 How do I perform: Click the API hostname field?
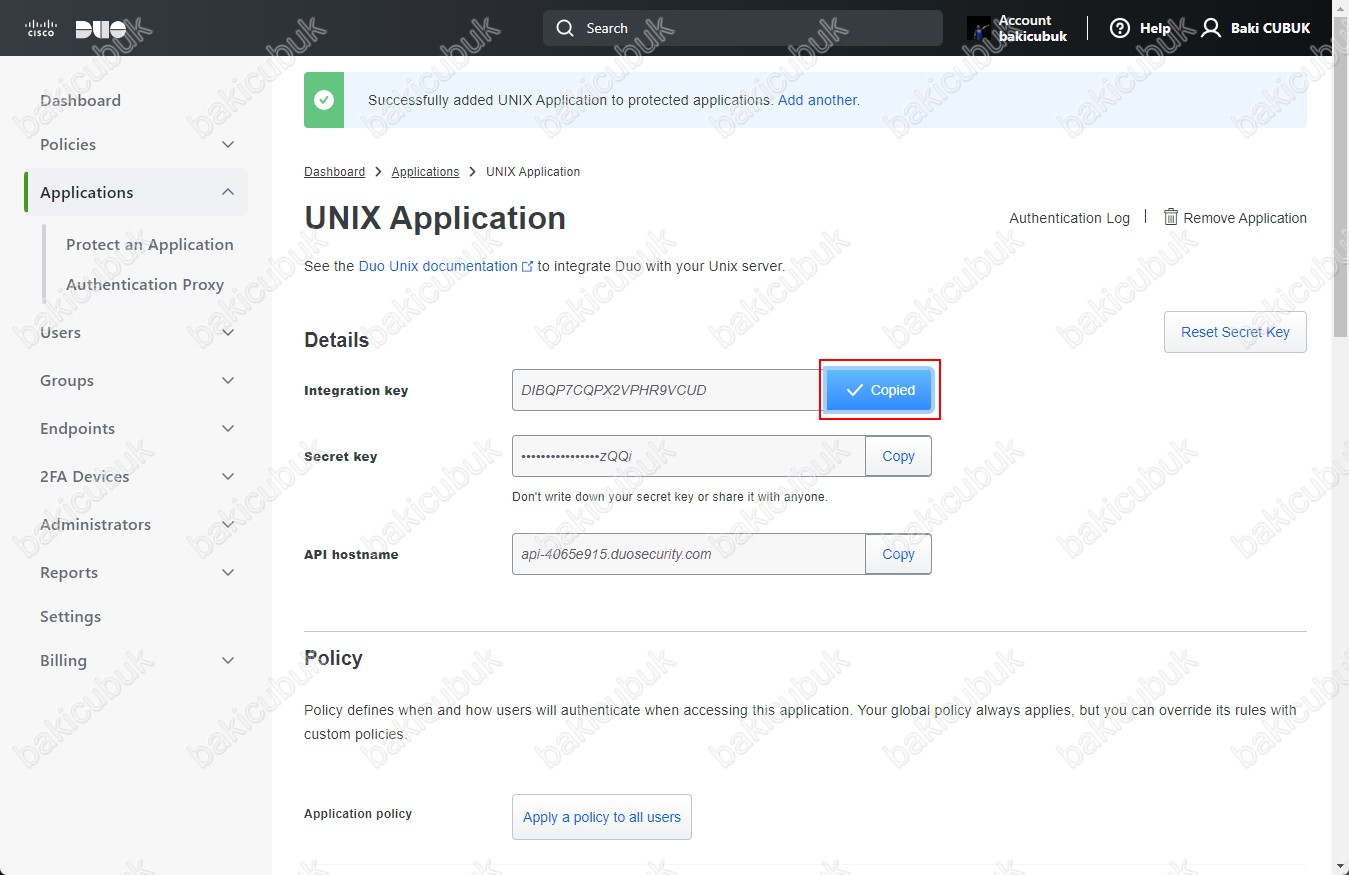coord(689,554)
